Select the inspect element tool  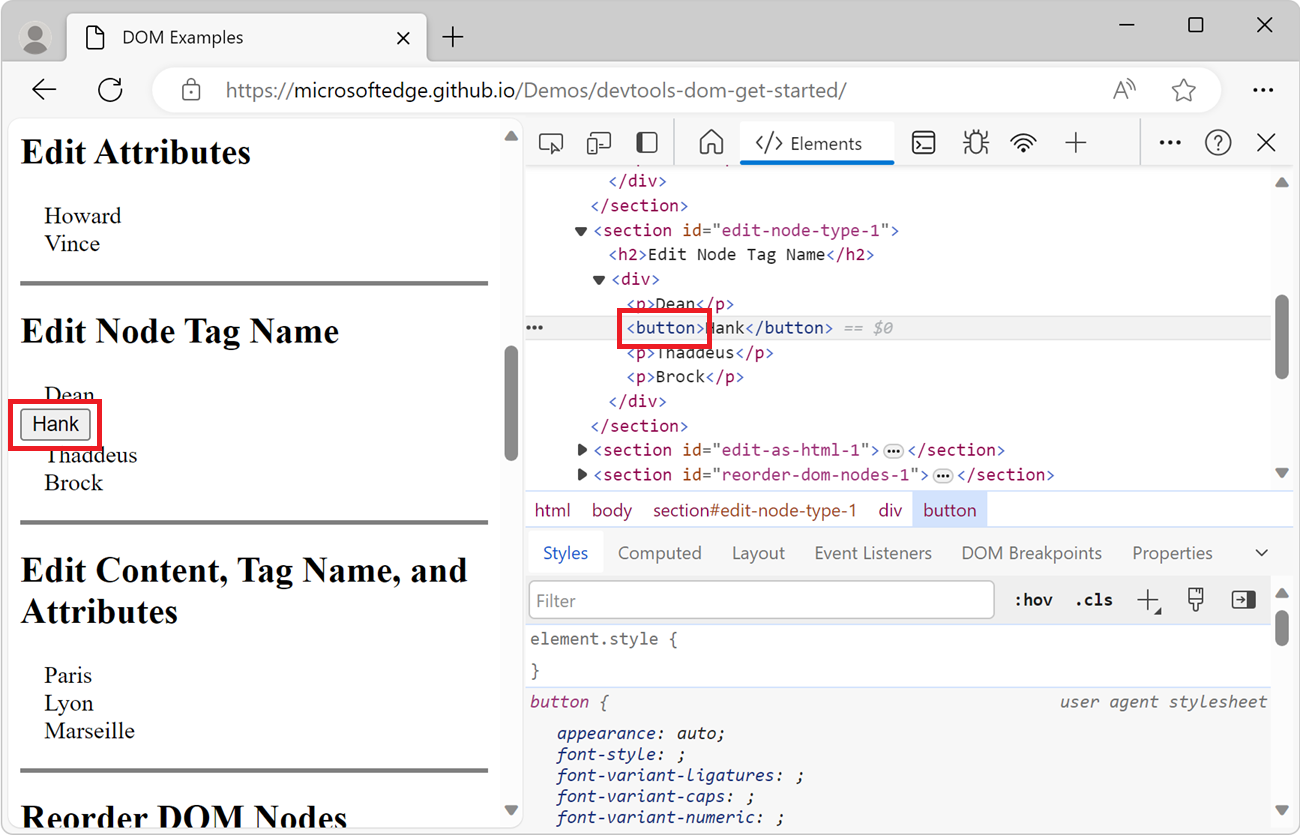(550, 142)
